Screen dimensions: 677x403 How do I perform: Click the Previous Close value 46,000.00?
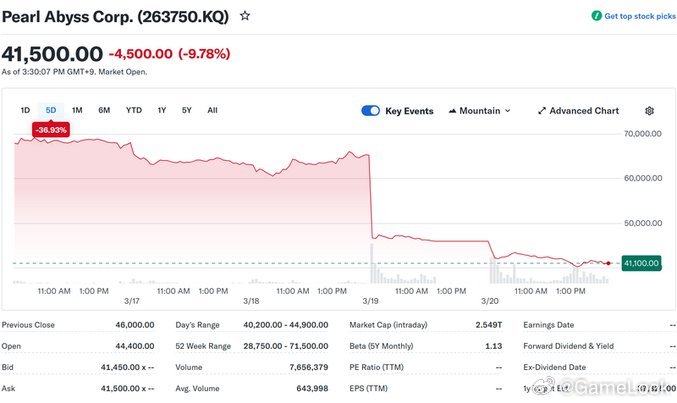point(135,325)
